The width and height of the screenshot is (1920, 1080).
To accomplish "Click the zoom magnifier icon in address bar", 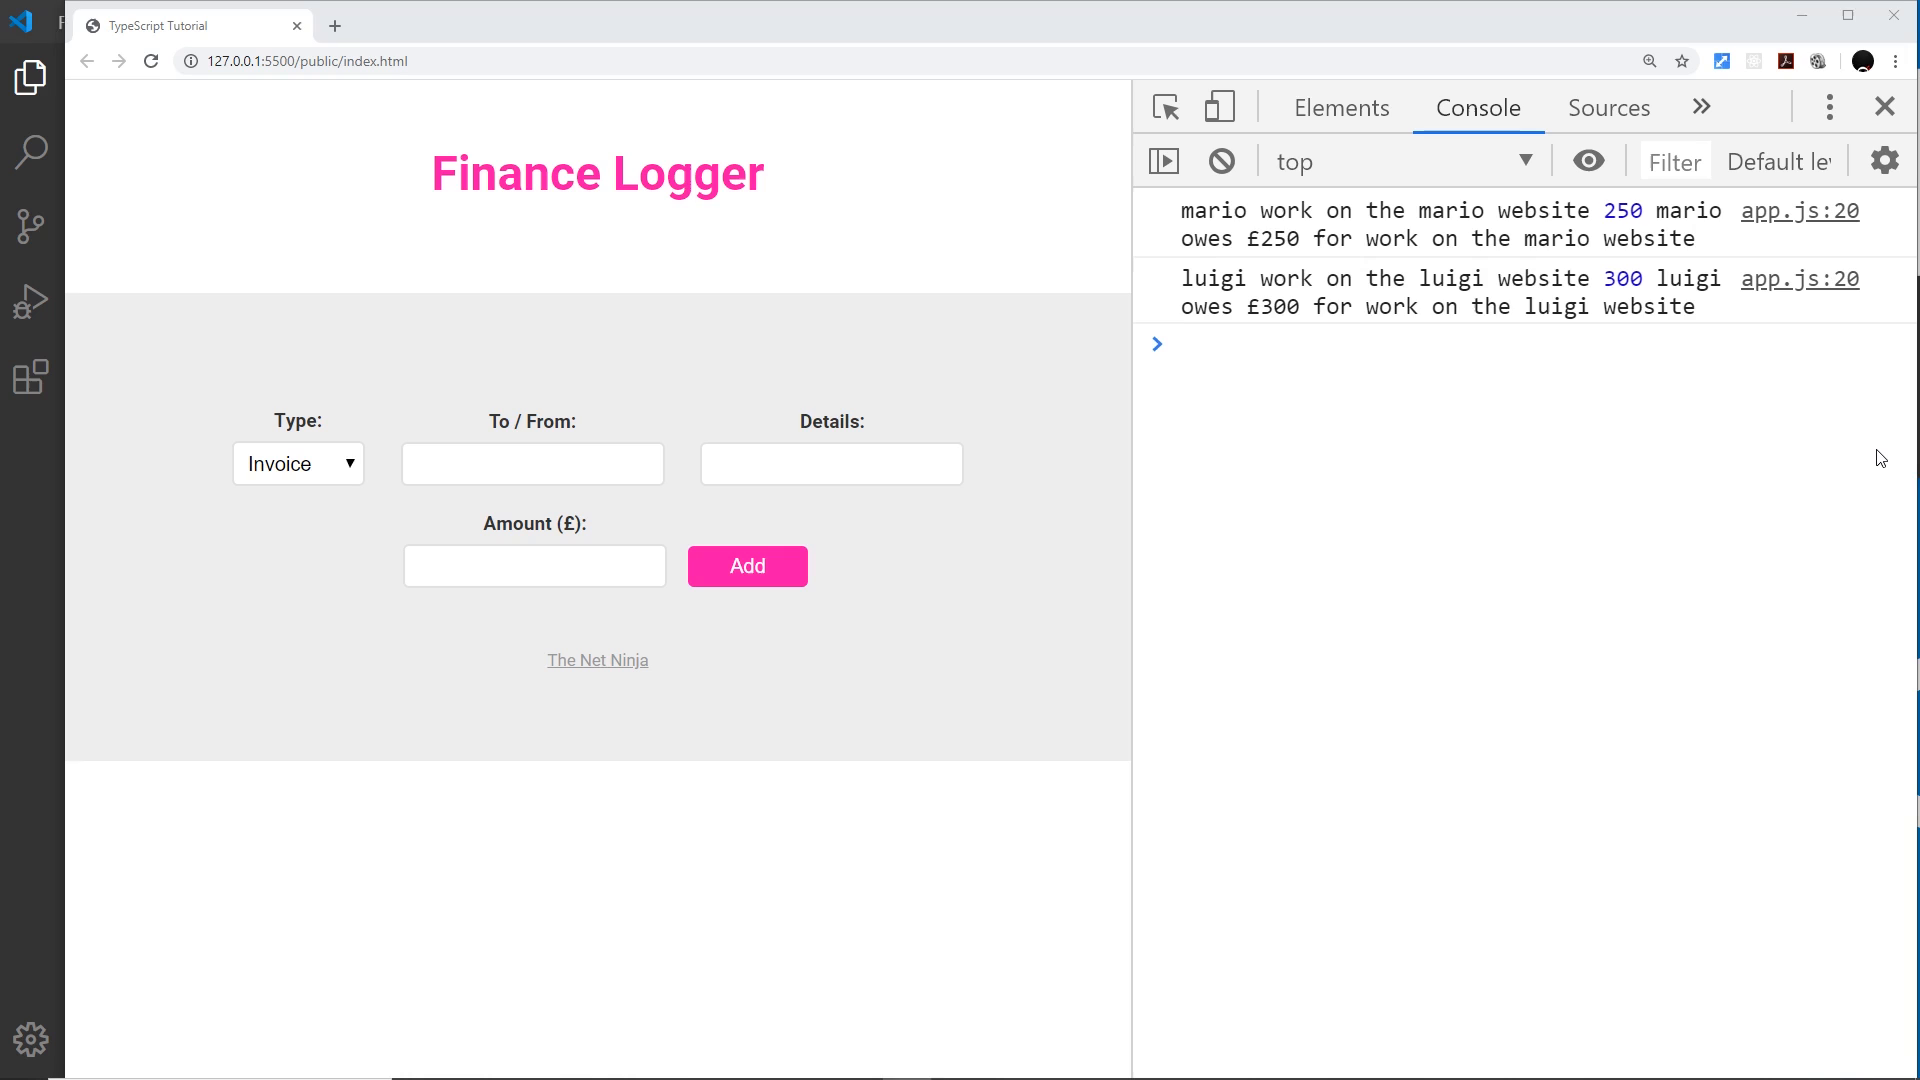I will tap(1650, 61).
